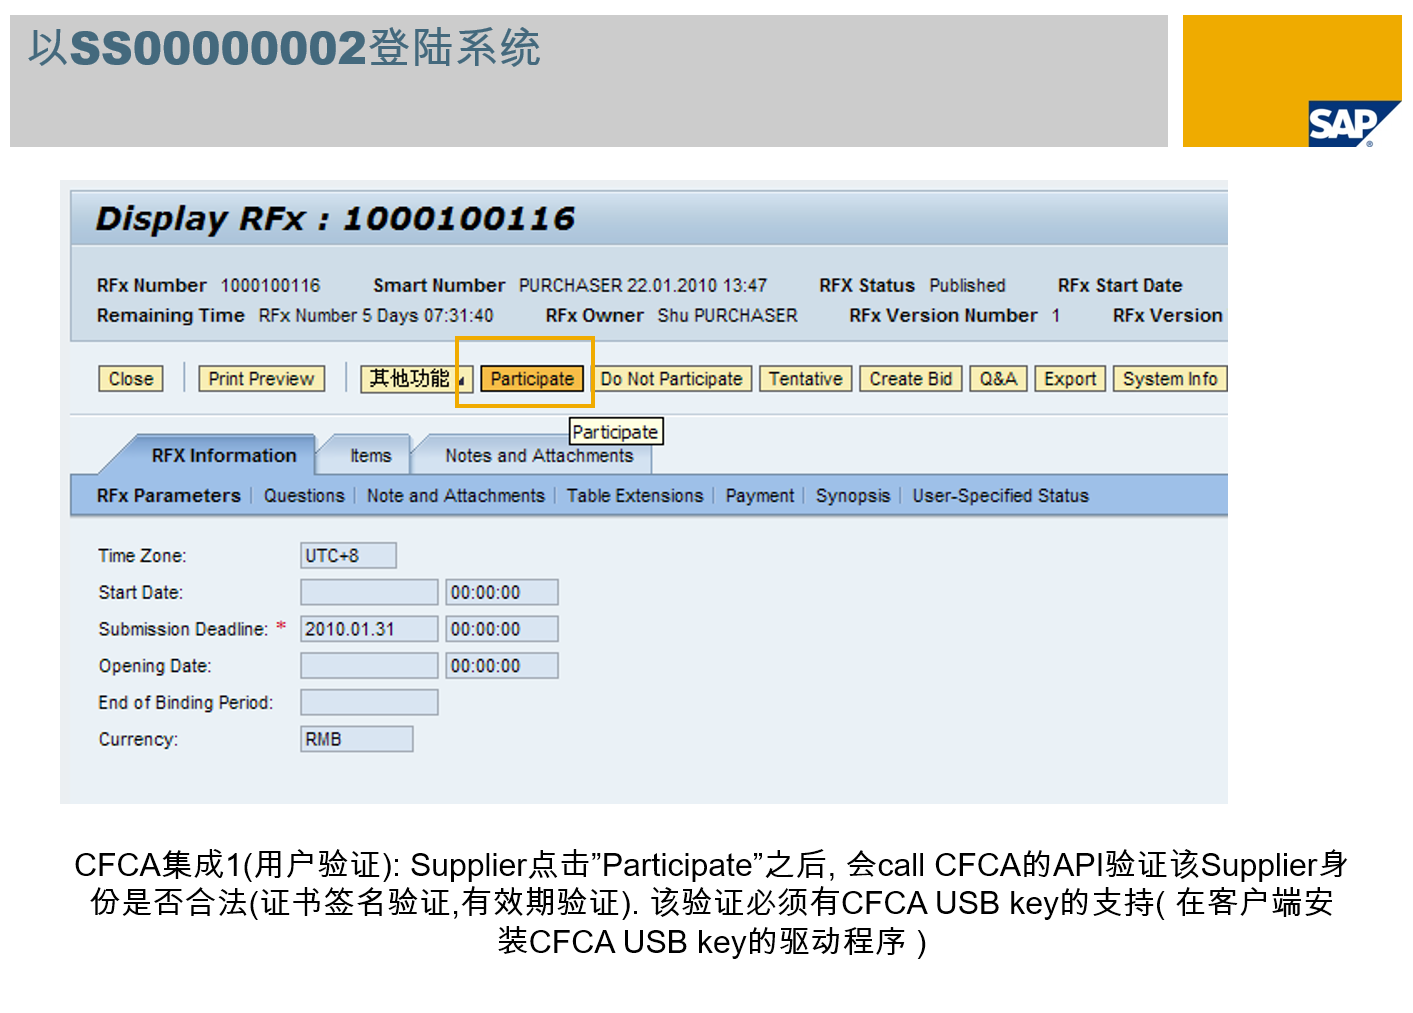Expand the 其他功能 dropdown menu

tap(416, 379)
